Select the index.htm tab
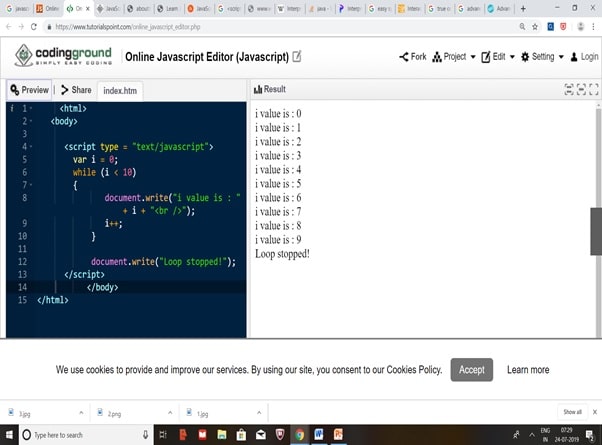602x445 pixels. (x=120, y=91)
